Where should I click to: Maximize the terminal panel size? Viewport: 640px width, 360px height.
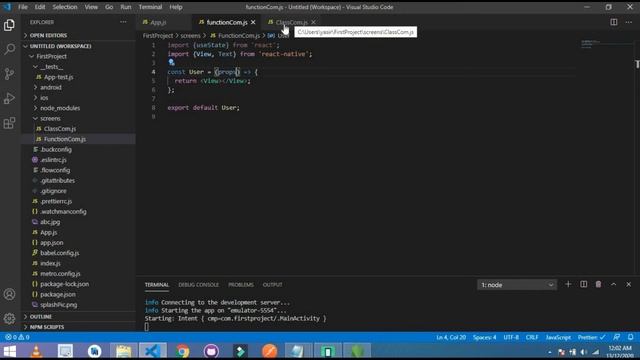click(x=613, y=284)
